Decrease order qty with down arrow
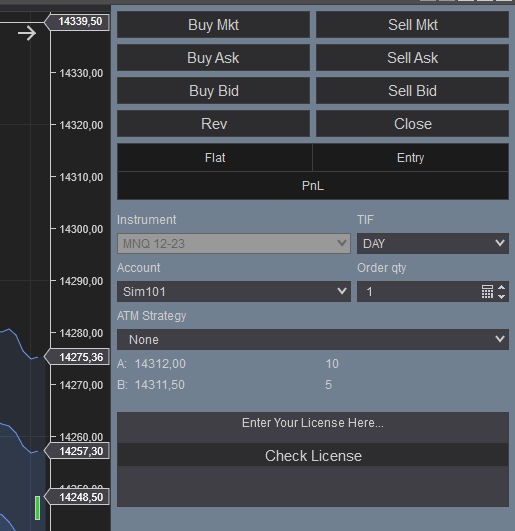Image resolution: width=515 pixels, height=531 pixels. point(502,296)
